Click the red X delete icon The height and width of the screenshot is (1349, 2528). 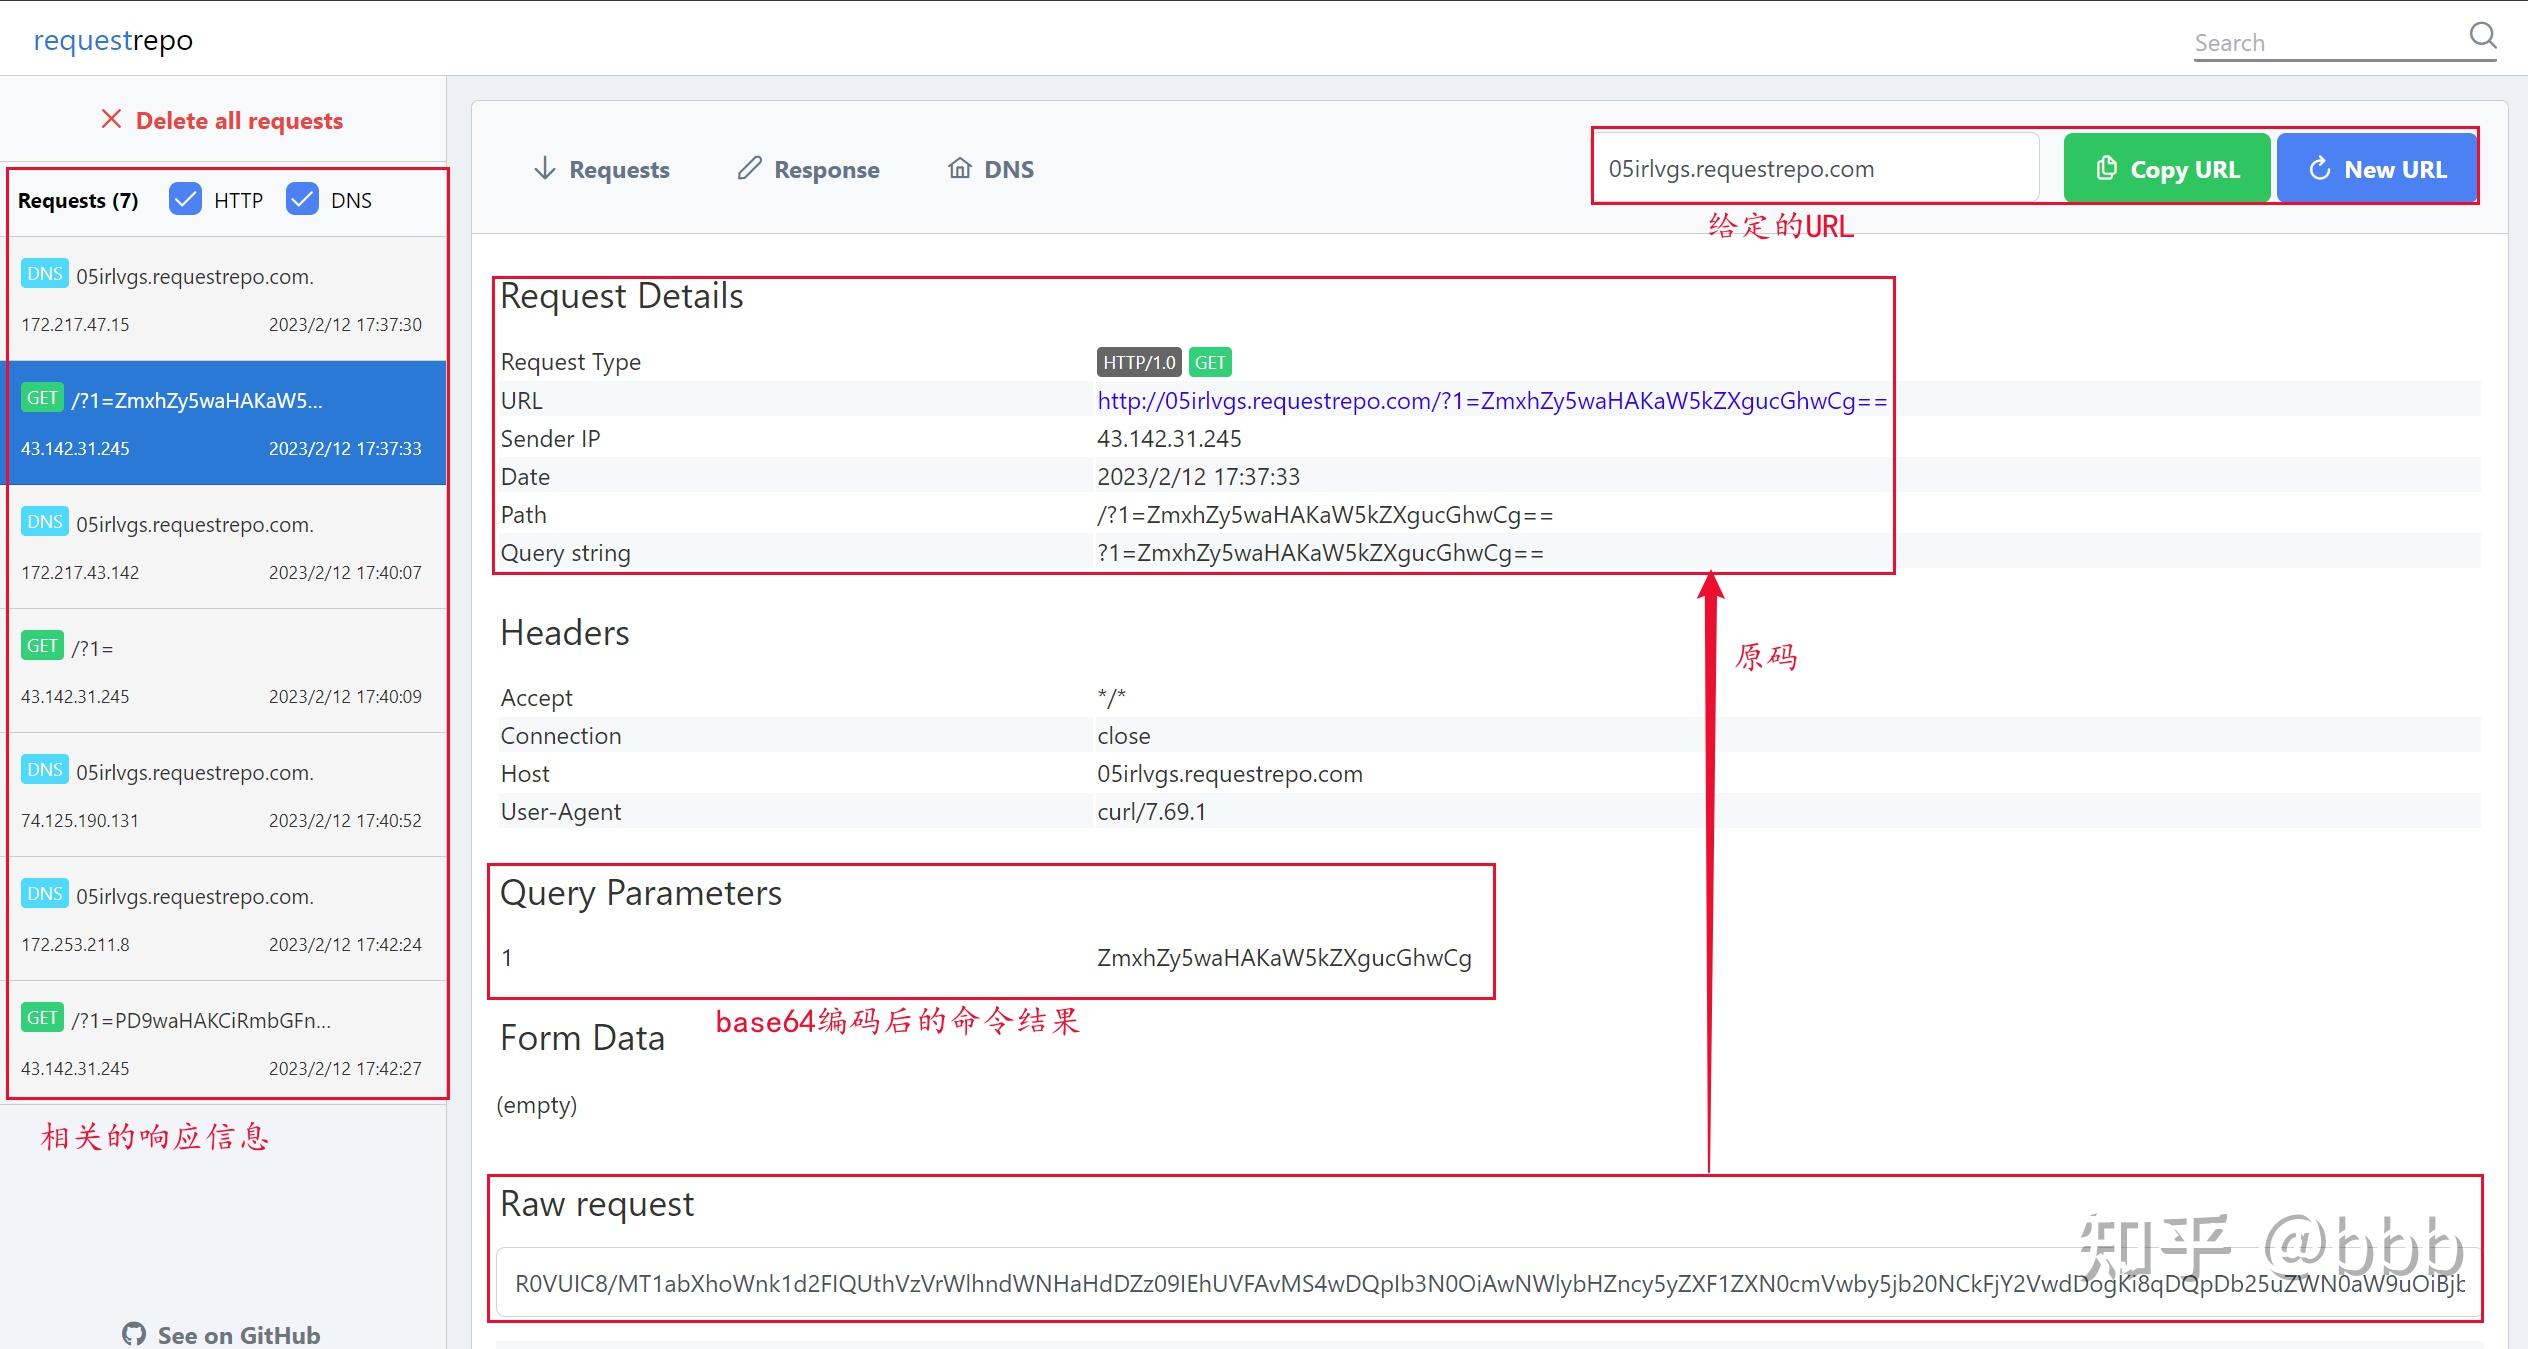coord(111,120)
